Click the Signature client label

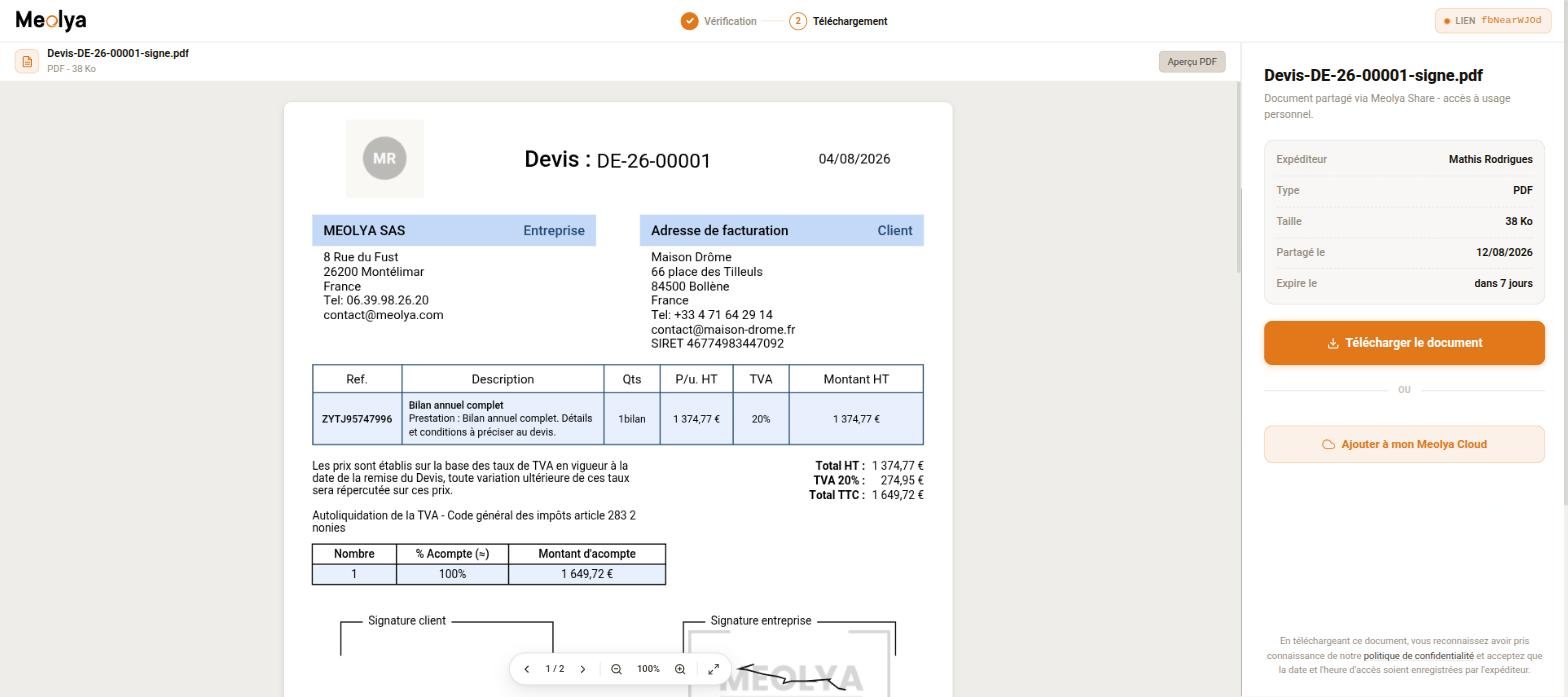point(407,621)
